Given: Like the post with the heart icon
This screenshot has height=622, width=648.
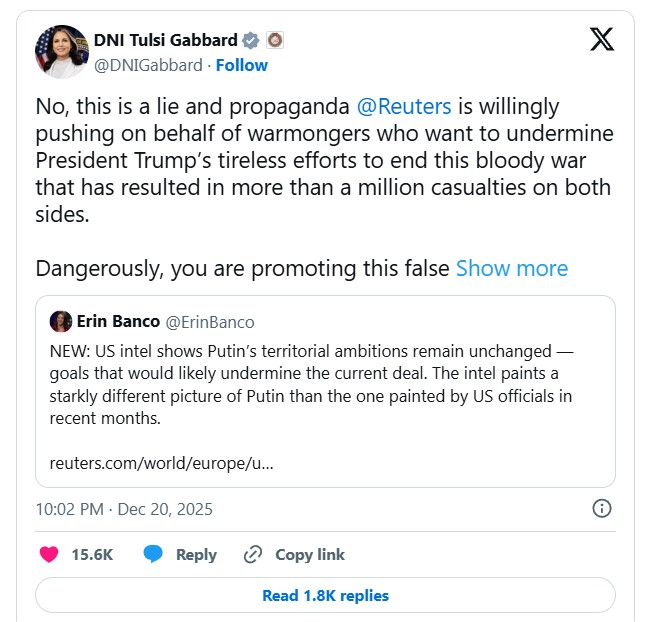Looking at the screenshot, I should (48, 554).
